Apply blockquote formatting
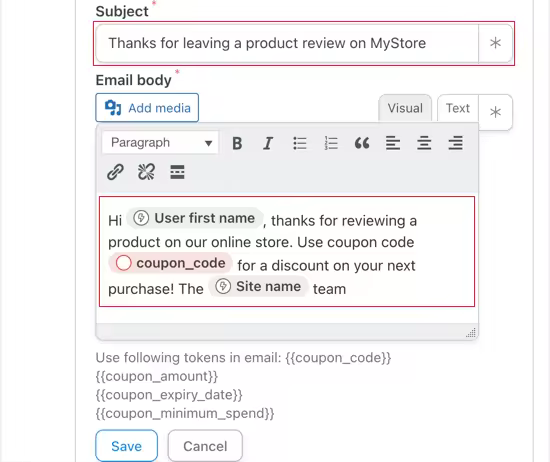Viewport: 550px width, 462px height. point(362,143)
